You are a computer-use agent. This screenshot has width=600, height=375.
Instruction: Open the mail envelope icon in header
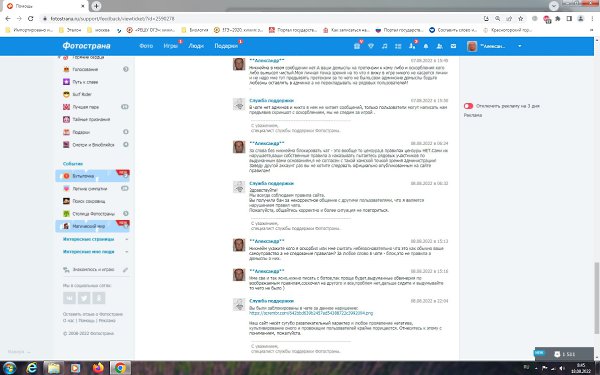[453, 46]
